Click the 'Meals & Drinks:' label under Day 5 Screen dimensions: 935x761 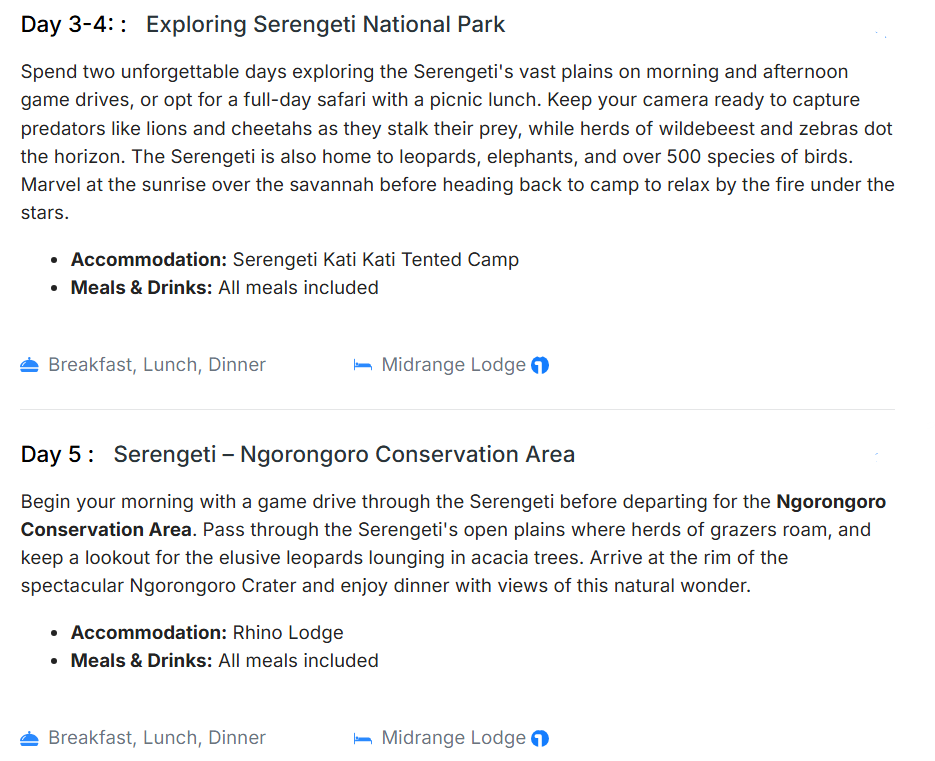(141, 661)
